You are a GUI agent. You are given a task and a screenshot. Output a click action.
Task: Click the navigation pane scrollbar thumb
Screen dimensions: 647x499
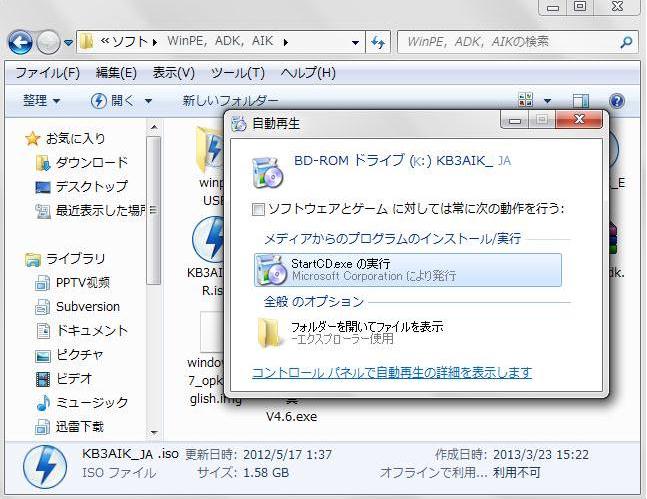pyautogui.click(x=154, y=210)
